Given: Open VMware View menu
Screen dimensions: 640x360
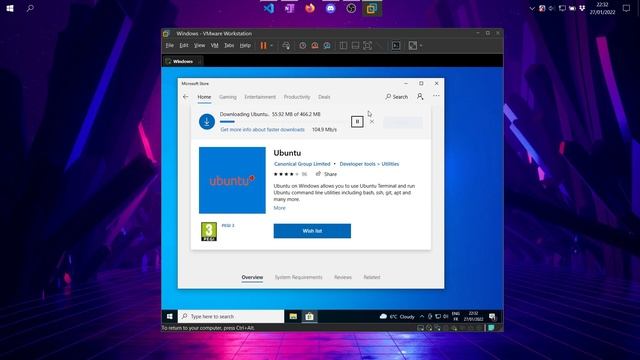Looking at the screenshot, I should point(199,45).
